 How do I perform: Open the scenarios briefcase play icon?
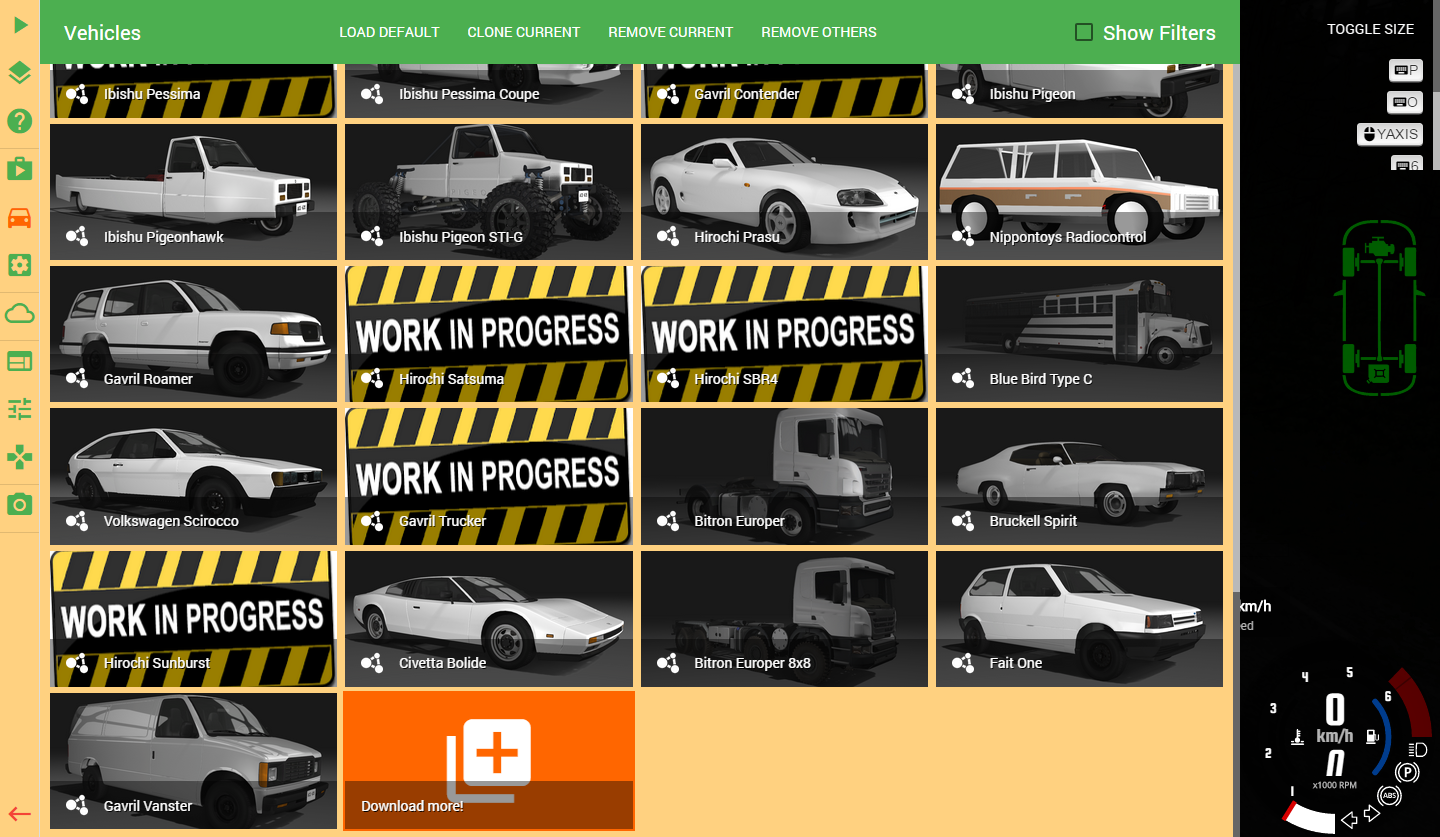point(20,168)
